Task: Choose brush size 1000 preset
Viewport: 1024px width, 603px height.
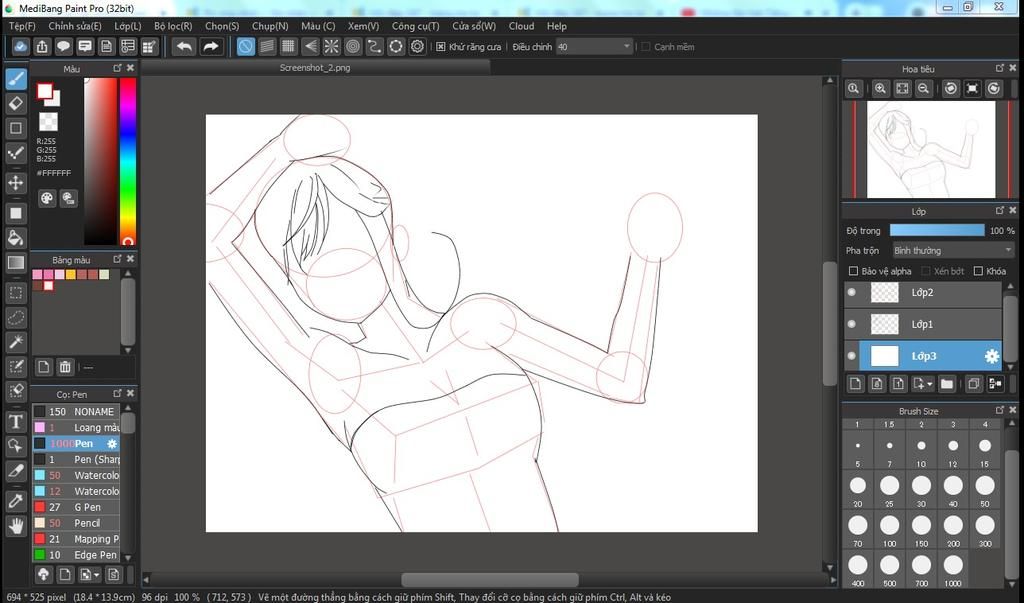Action: pos(953,568)
